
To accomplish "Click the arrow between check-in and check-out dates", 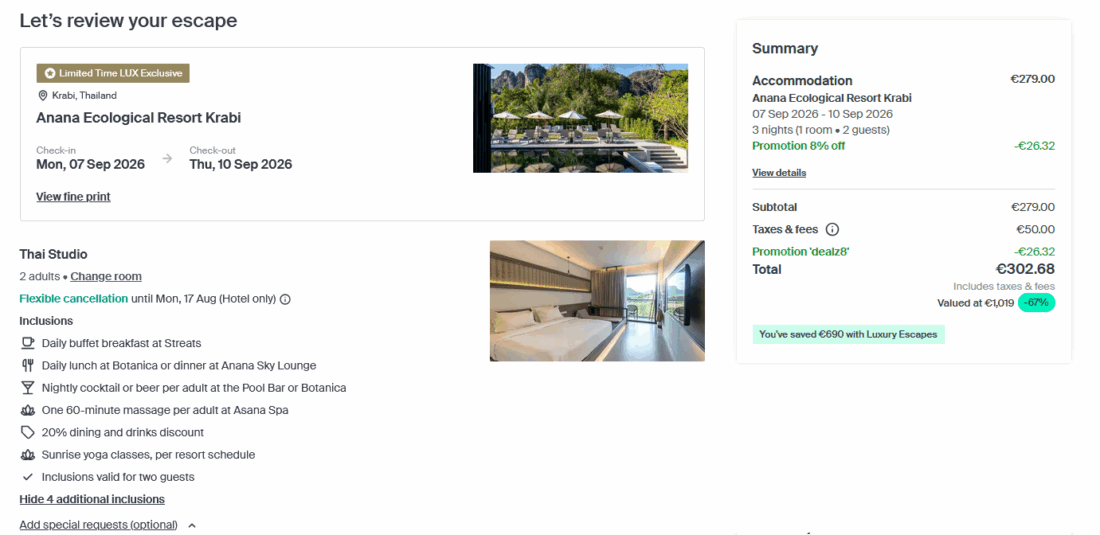I will pyautogui.click(x=167, y=158).
